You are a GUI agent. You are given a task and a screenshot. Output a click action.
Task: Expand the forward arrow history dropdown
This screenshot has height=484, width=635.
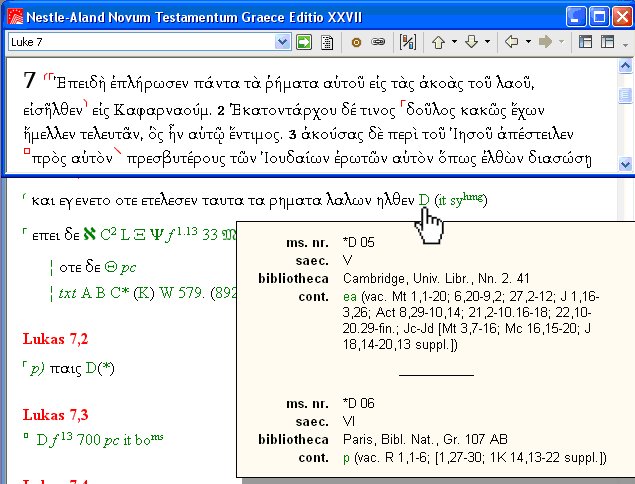click(561, 41)
